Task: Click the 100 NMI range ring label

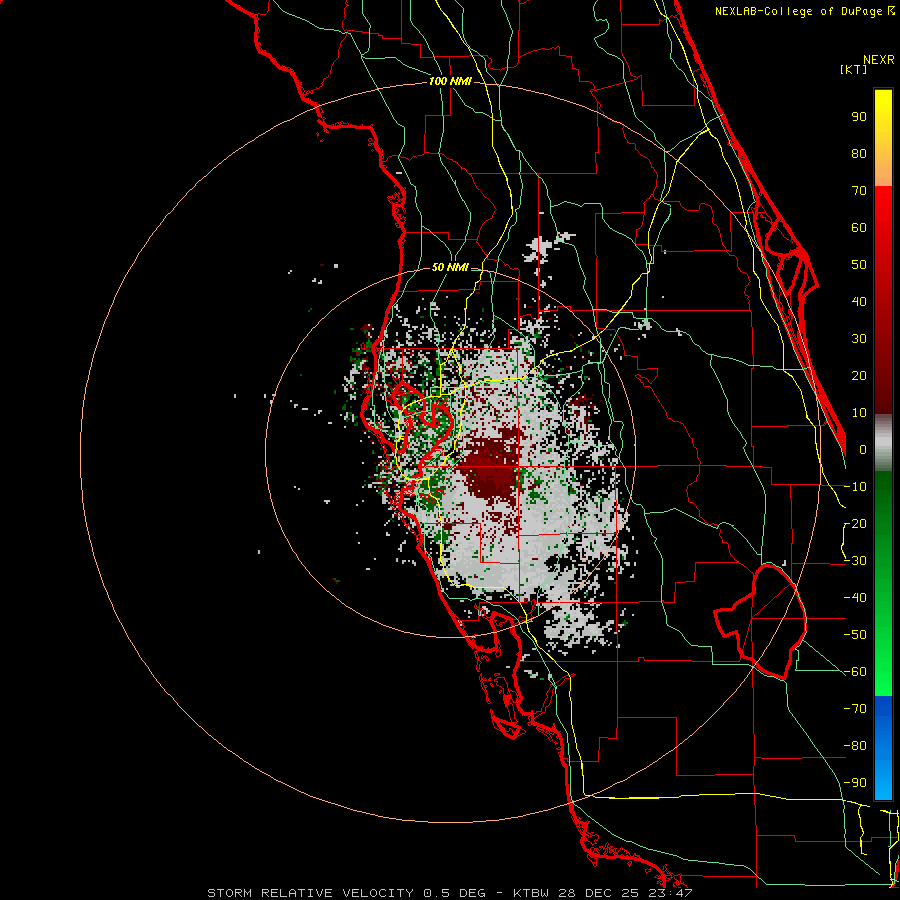Action: point(450,82)
